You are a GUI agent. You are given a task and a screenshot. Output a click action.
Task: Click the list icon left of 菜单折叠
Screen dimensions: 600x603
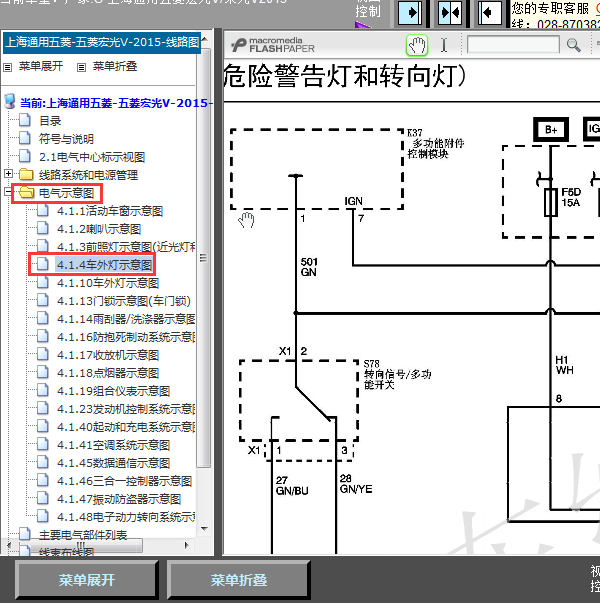(x=81, y=68)
